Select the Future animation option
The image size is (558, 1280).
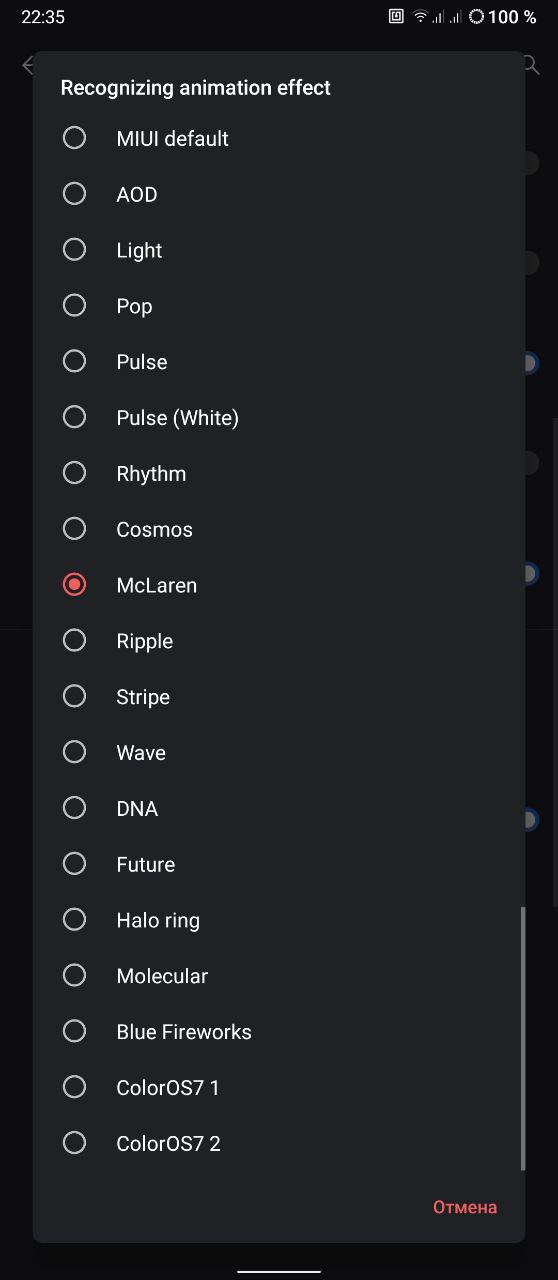pyautogui.click(x=279, y=864)
